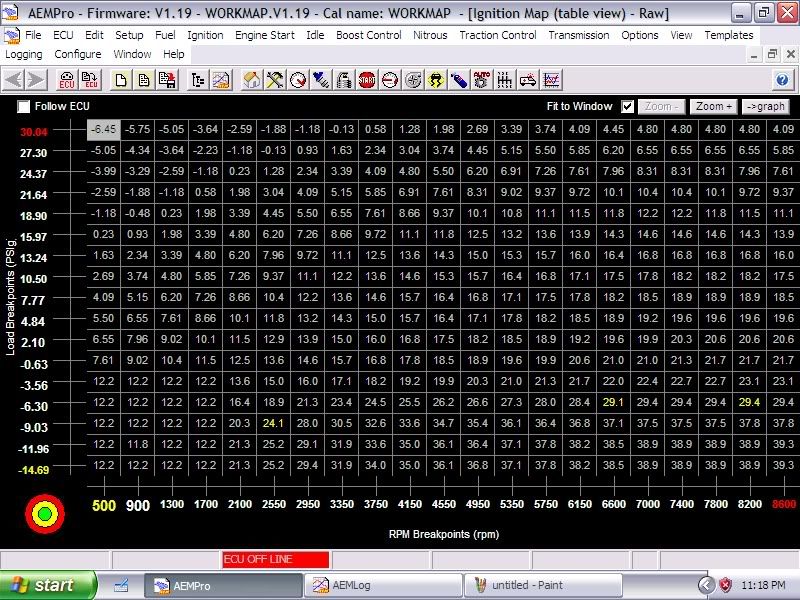Viewport: 800px width, 600px height.
Task: Click the forward arrow toolbar button
Action: coord(36,80)
